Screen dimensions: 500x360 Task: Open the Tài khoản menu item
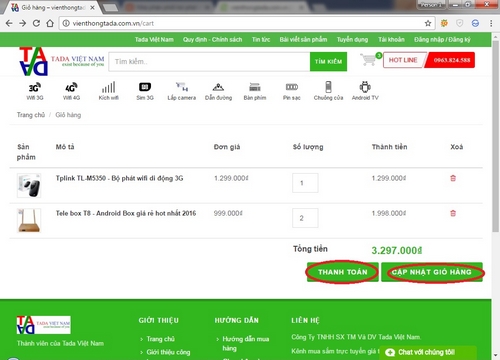click(x=391, y=40)
